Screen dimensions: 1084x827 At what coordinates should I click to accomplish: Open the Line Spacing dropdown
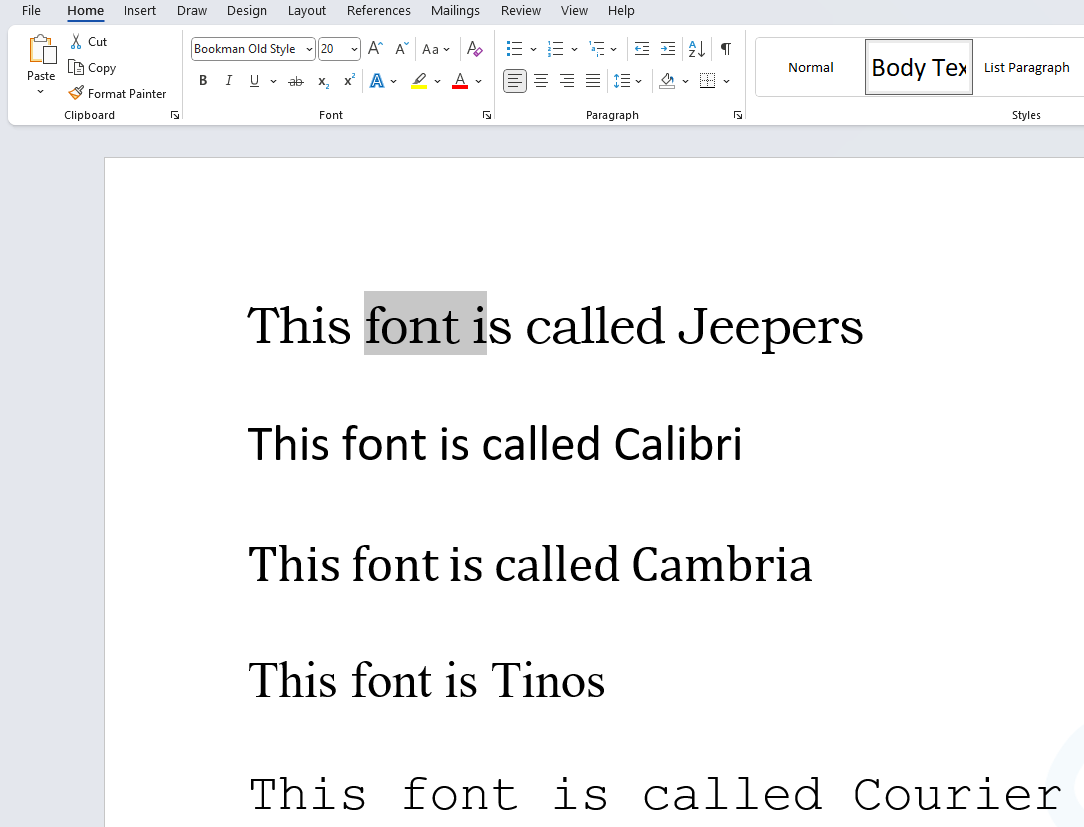638,81
